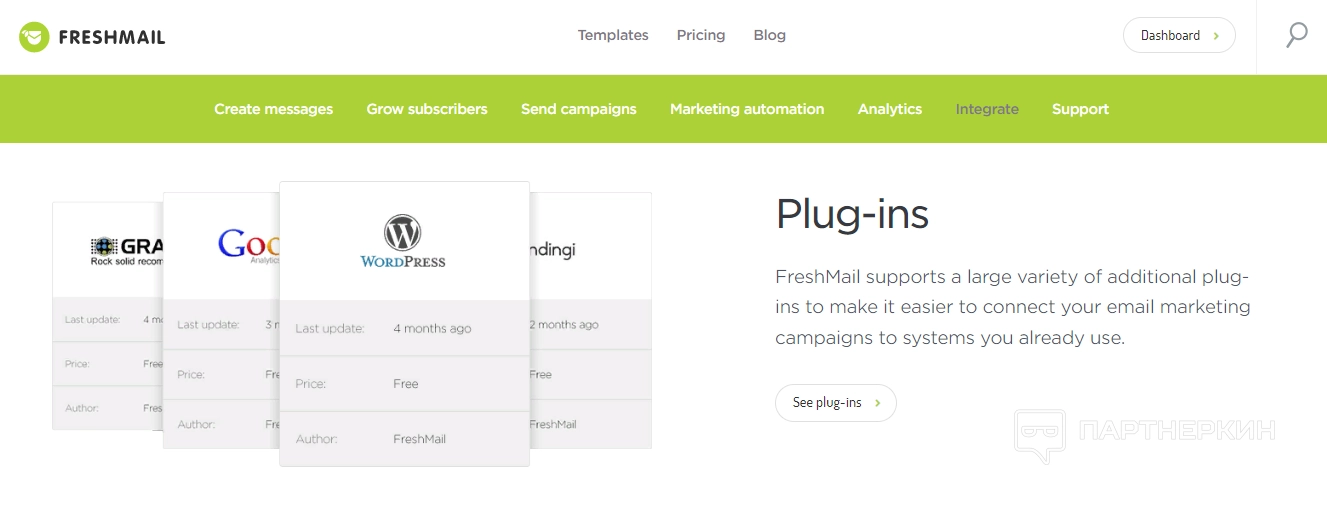Click the Integrate tab

click(x=987, y=109)
